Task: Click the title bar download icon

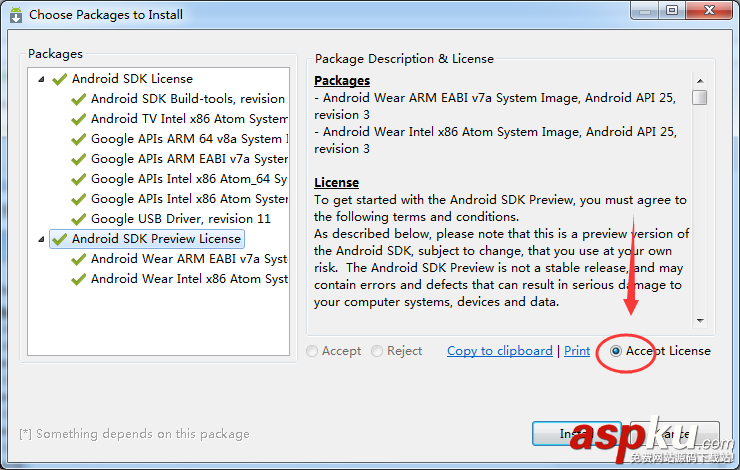Action: pyautogui.click(x=14, y=15)
